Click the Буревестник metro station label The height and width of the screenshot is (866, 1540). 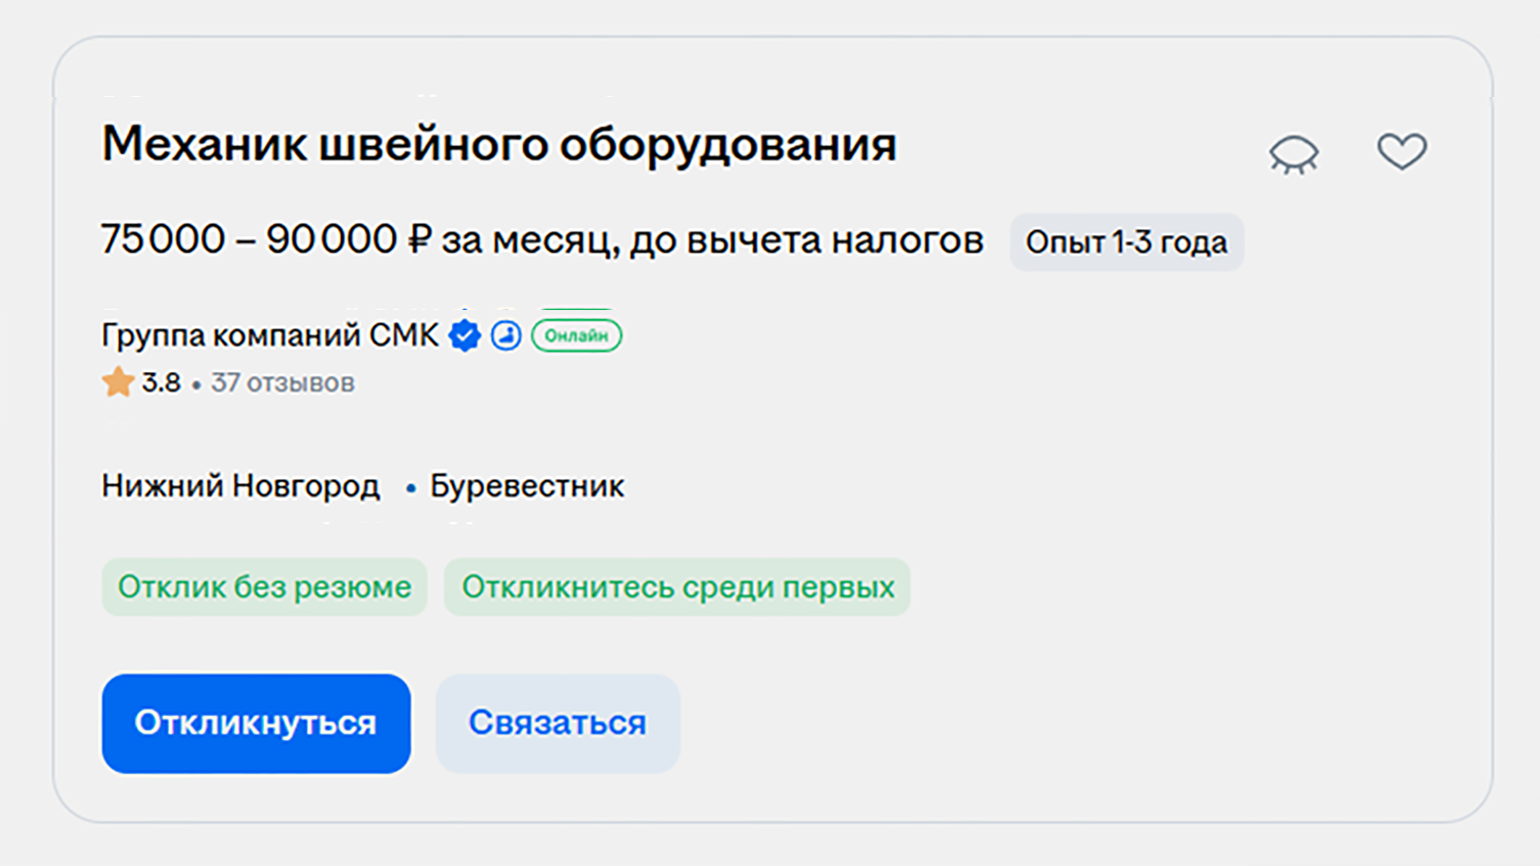click(x=527, y=486)
